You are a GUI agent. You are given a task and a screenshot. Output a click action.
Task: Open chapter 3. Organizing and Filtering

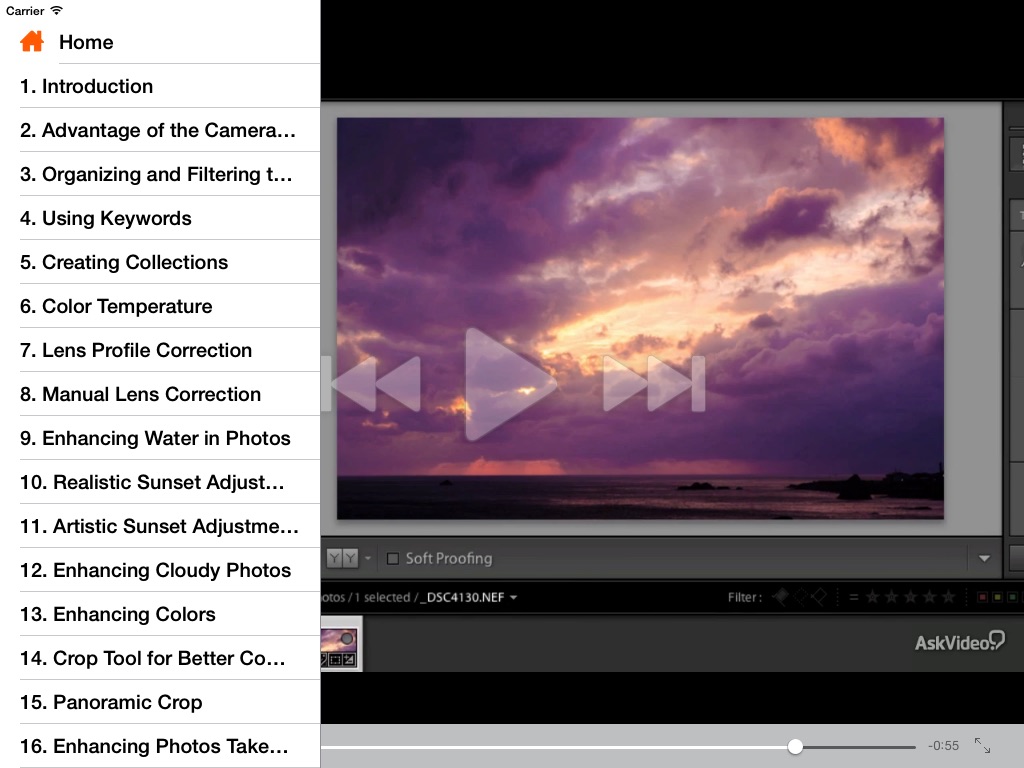point(160,174)
